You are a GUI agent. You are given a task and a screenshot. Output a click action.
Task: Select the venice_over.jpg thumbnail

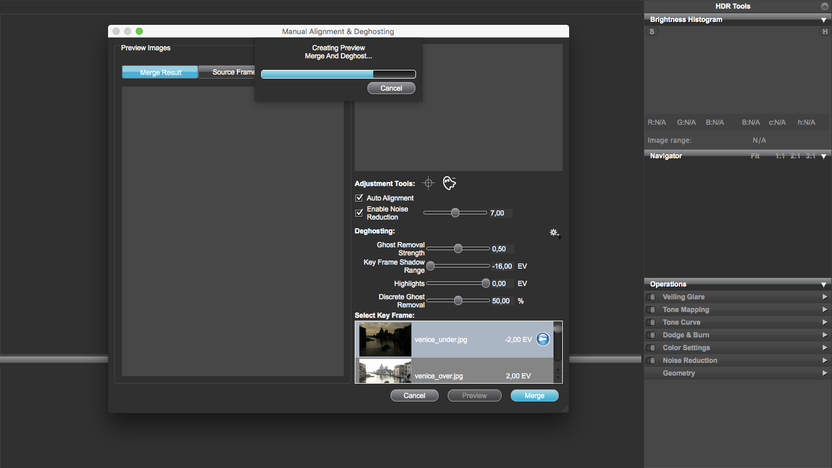click(x=385, y=371)
